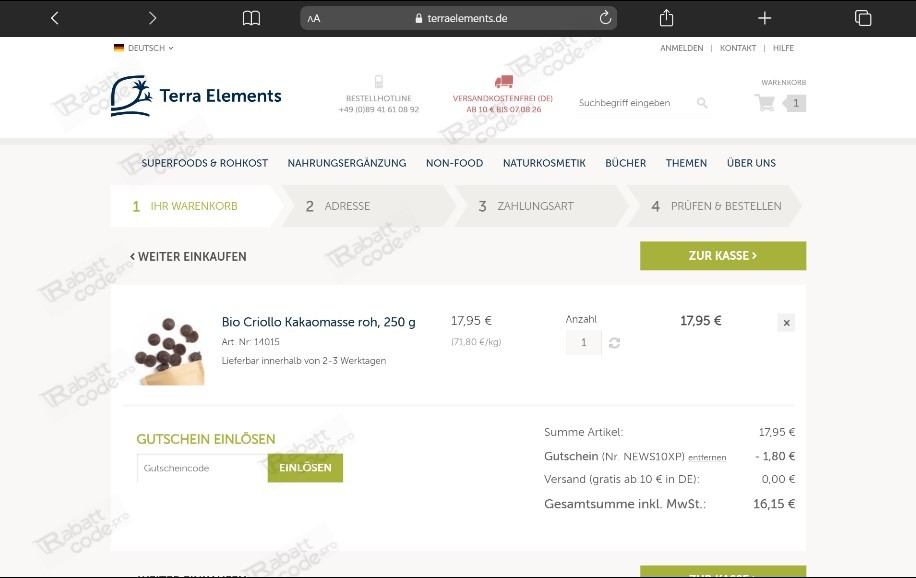Screen dimensions: 916x578
Task: Click the Anzahl quantity field
Action: coord(583,342)
